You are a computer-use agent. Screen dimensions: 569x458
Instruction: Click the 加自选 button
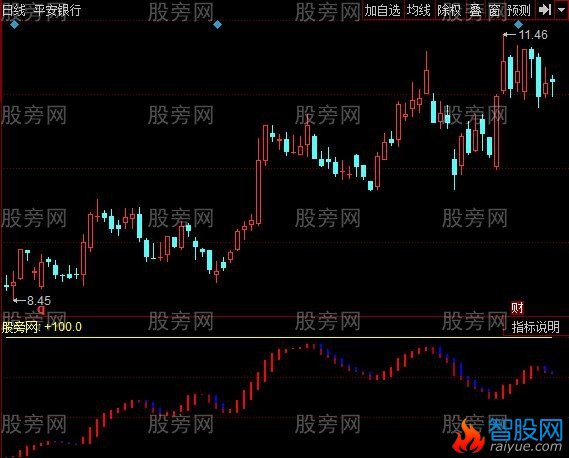[382, 10]
